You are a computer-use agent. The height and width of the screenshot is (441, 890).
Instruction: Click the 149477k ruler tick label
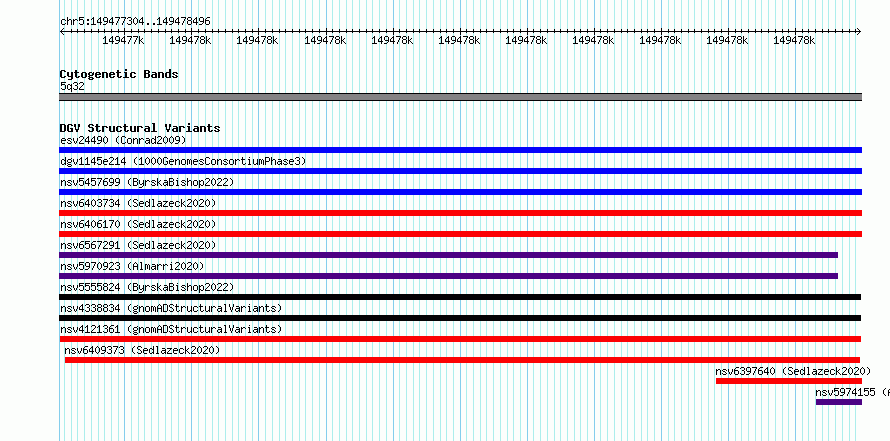pyautogui.click(x=123, y=40)
